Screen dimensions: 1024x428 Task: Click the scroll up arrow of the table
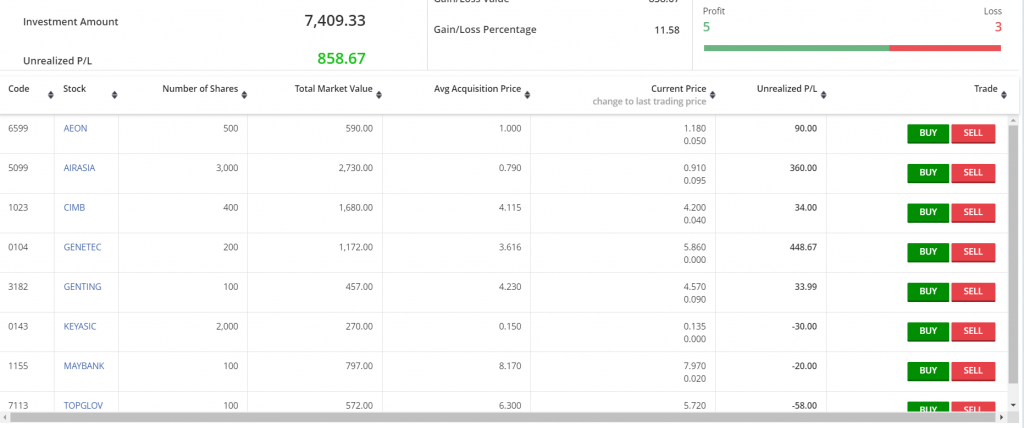click(1014, 121)
